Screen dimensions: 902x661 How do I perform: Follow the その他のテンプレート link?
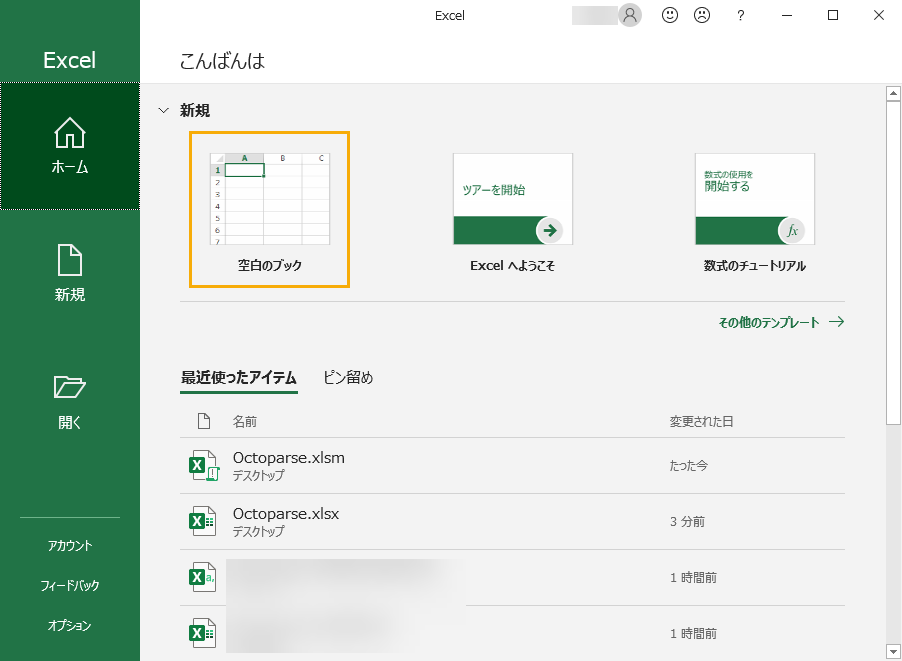click(x=781, y=322)
